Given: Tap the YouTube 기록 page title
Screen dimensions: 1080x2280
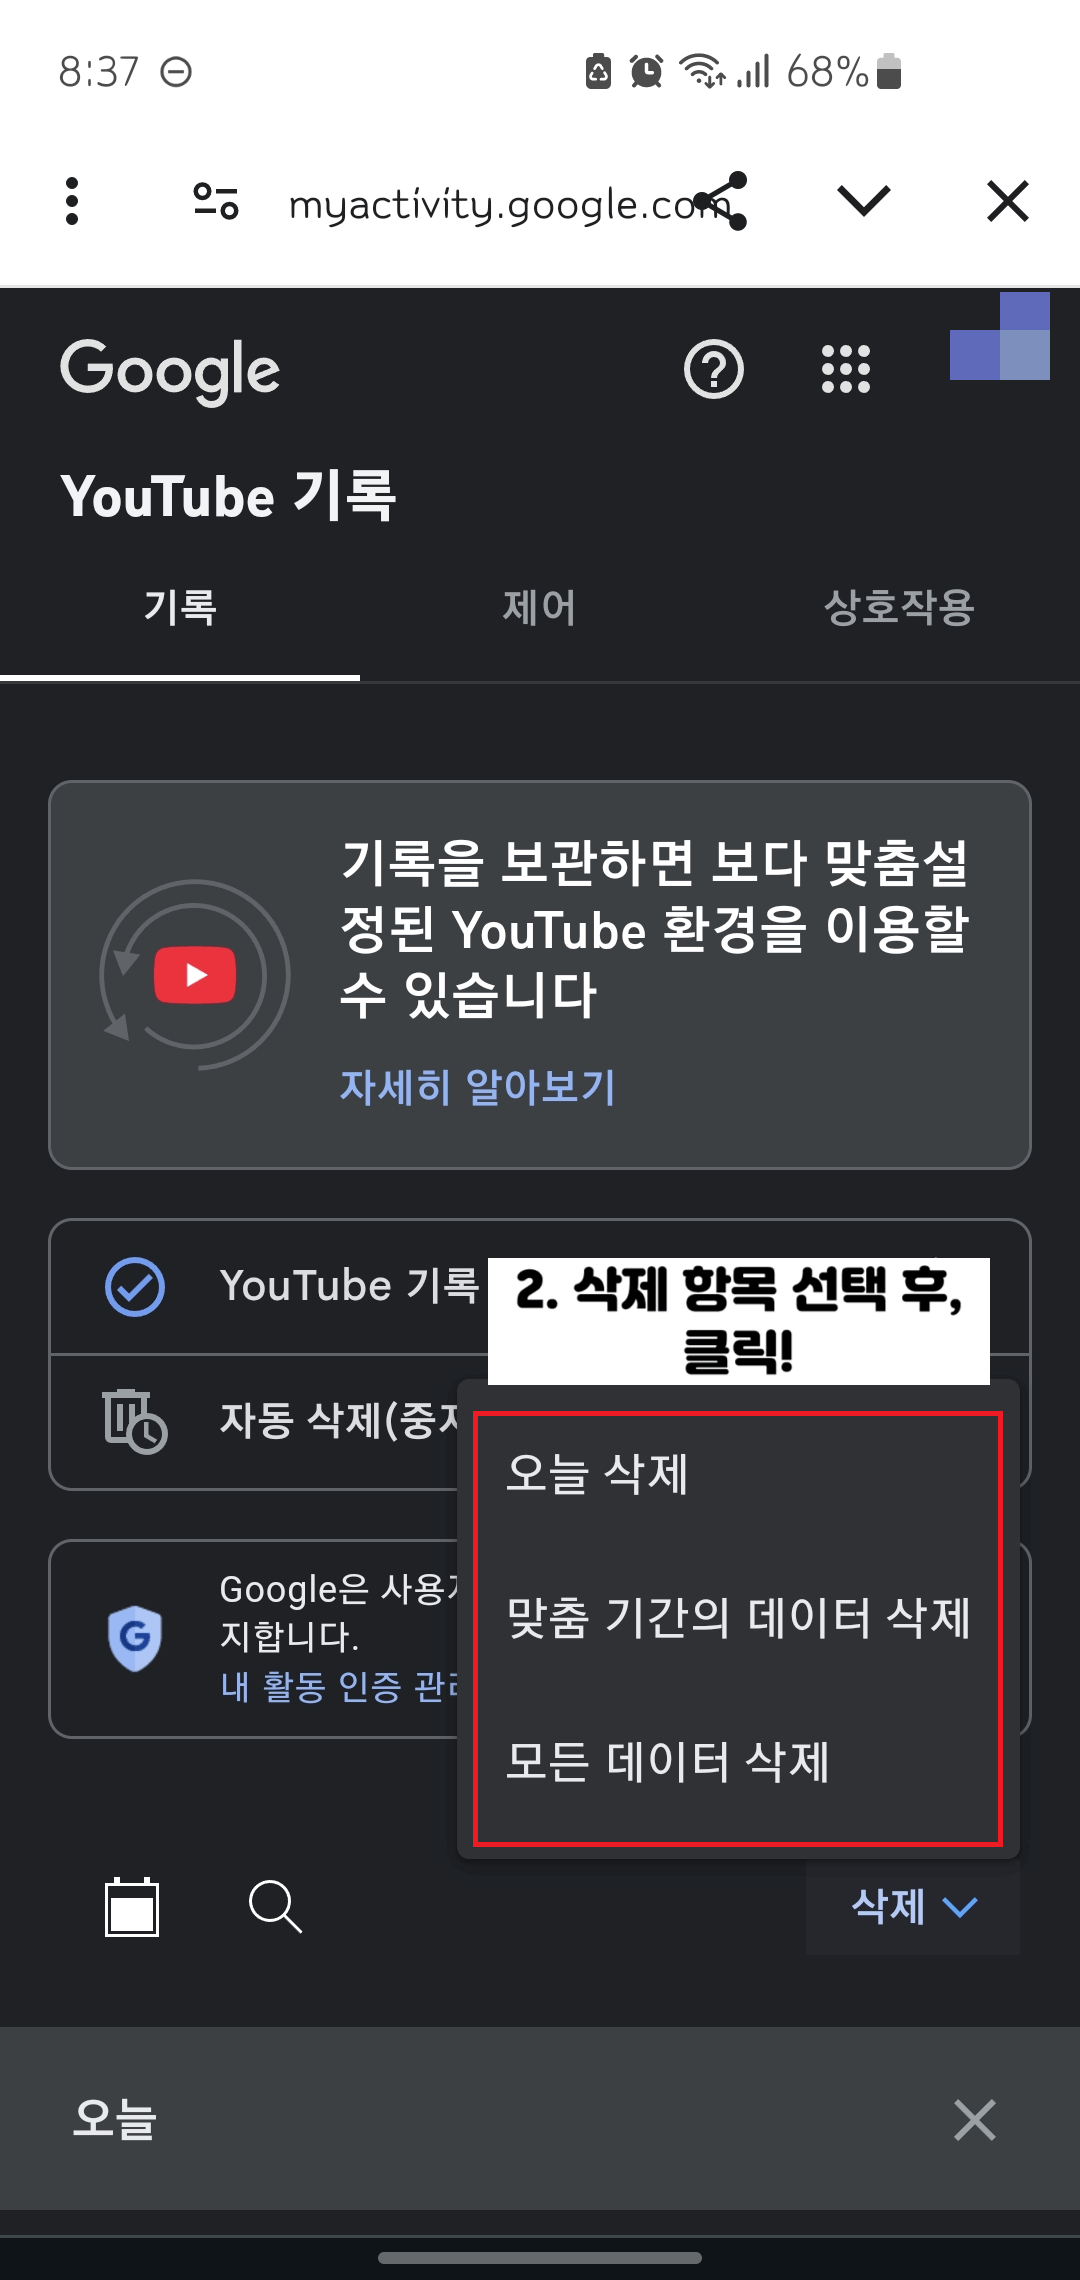Looking at the screenshot, I should (228, 496).
